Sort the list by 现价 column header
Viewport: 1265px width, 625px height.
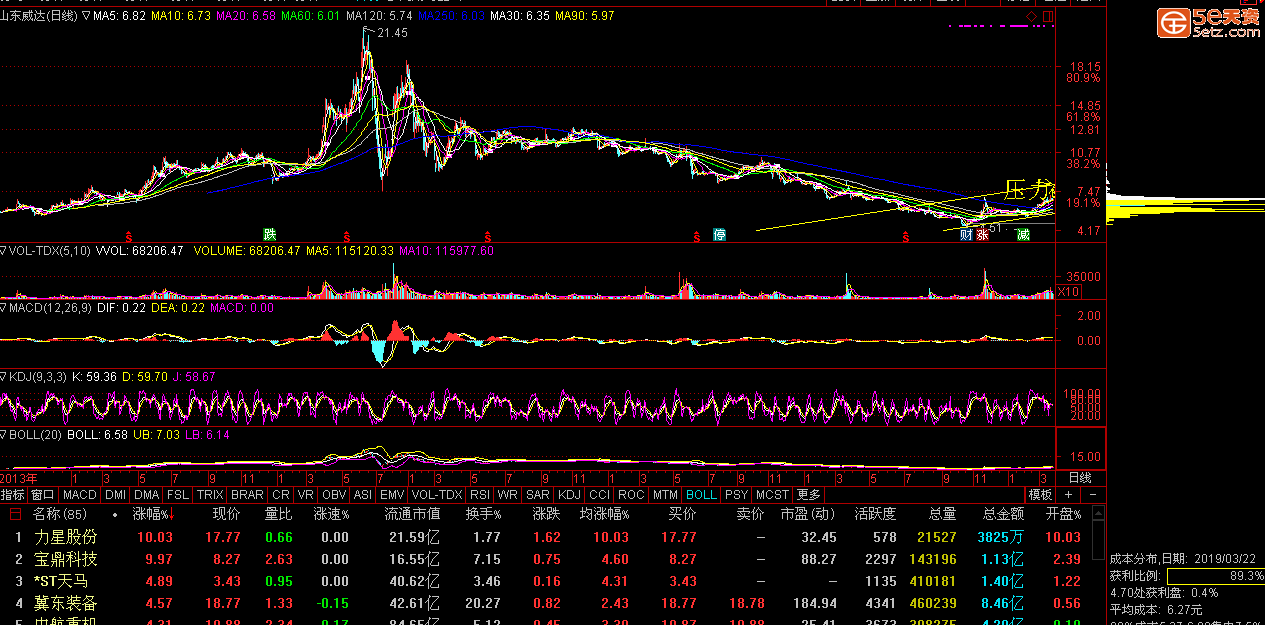click(226, 515)
